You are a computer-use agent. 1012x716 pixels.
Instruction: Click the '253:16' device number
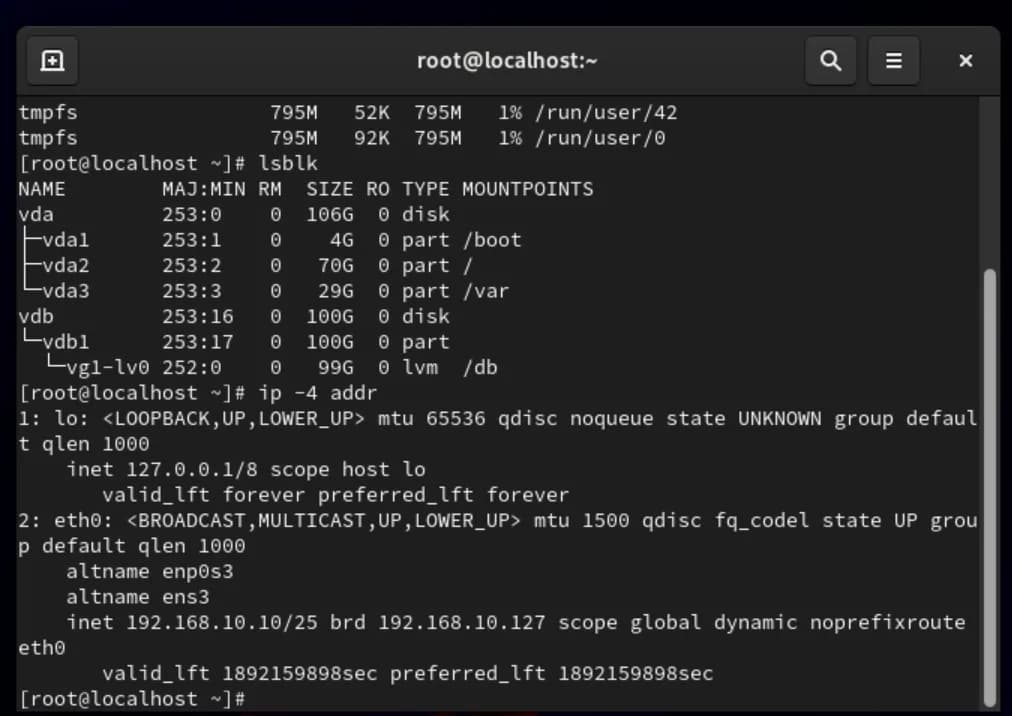[x=197, y=316]
